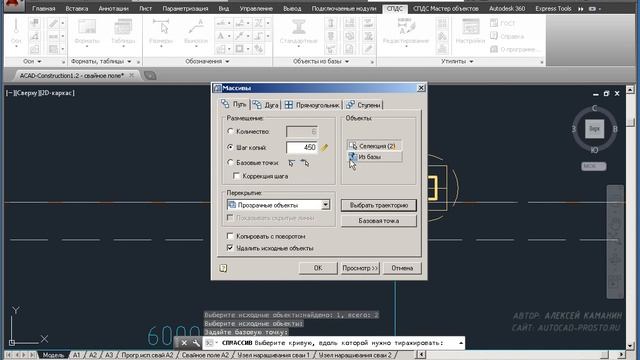Viewport: 640px width, 360px height.
Task: Click the Шаг копий value field showing 450
Action: coord(302,147)
